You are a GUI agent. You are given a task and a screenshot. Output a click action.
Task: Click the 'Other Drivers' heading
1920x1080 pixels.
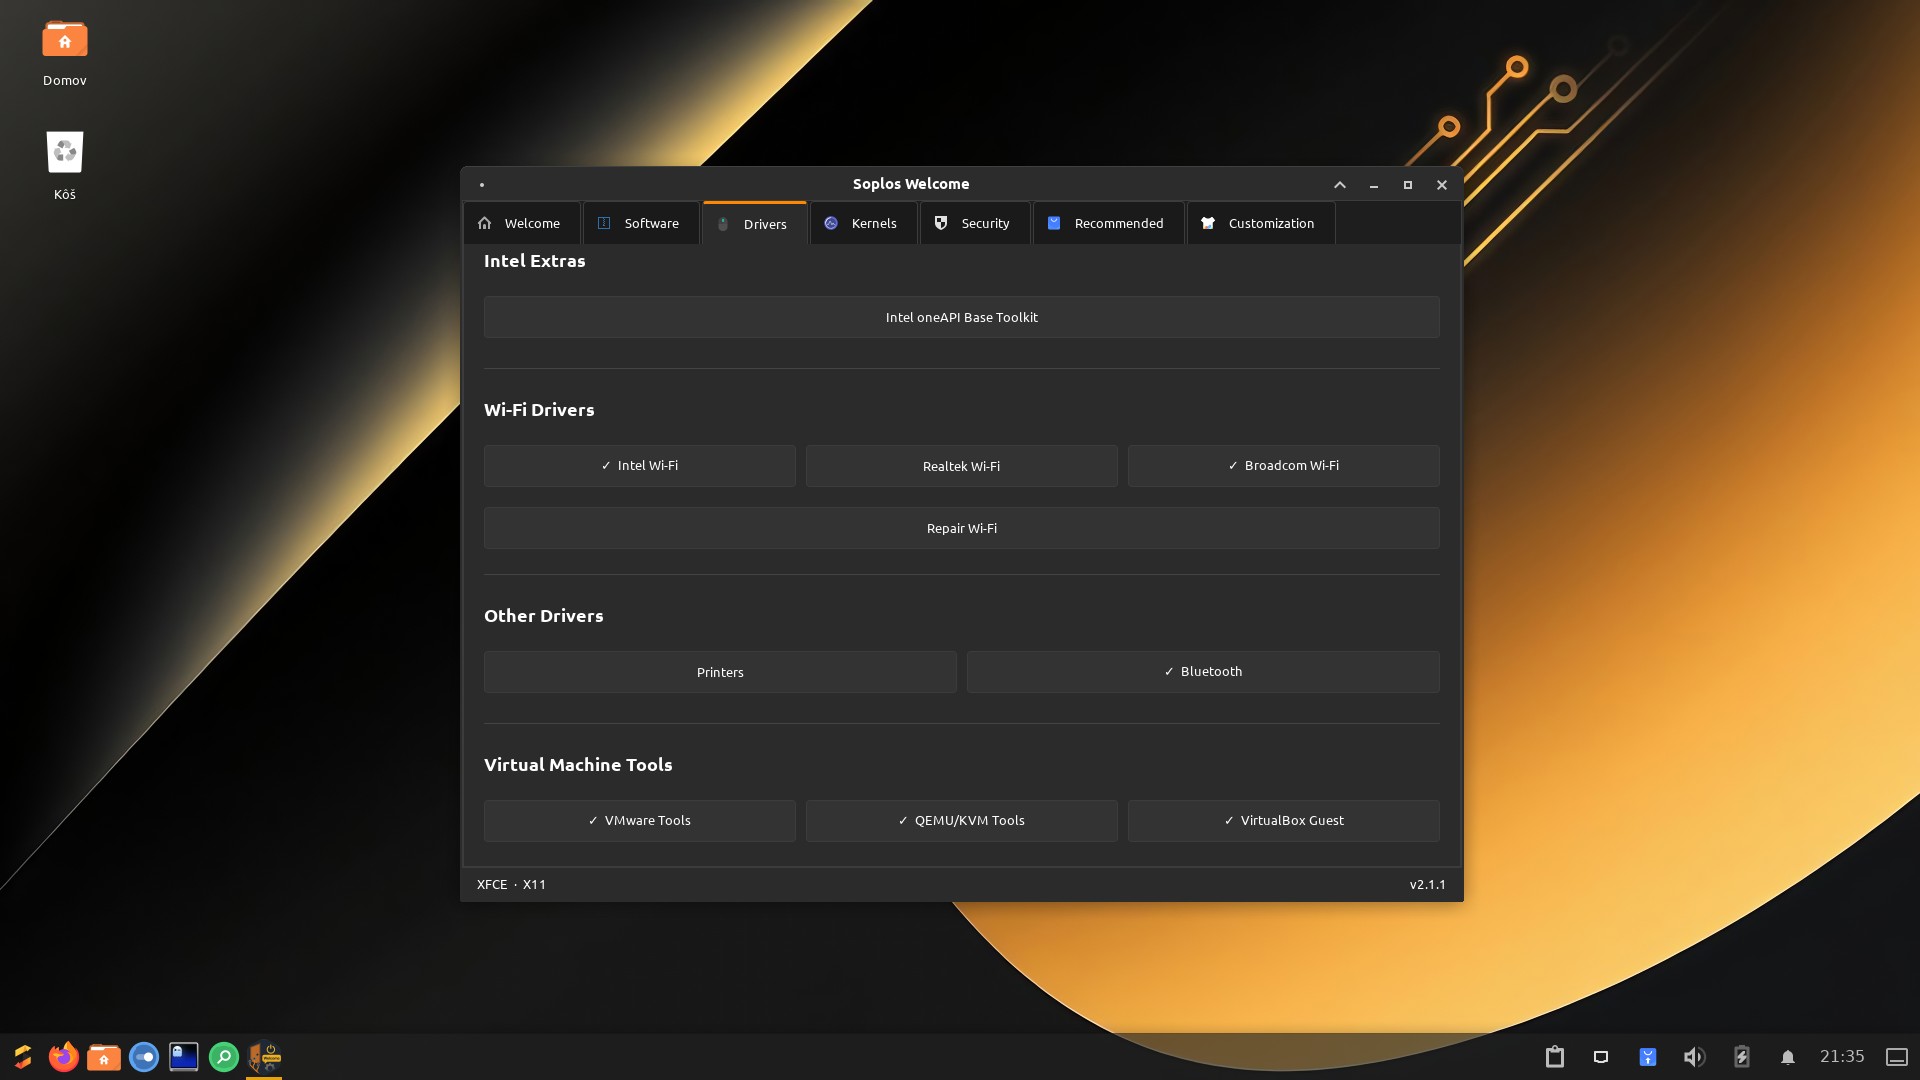pyautogui.click(x=544, y=616)
